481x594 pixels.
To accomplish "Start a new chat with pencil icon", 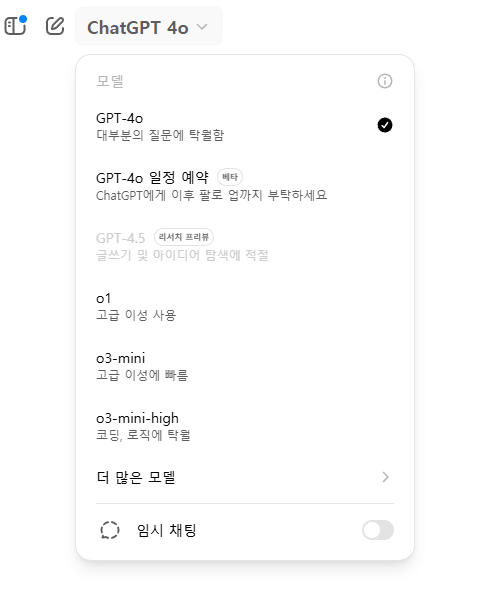I will click(55, 26).
